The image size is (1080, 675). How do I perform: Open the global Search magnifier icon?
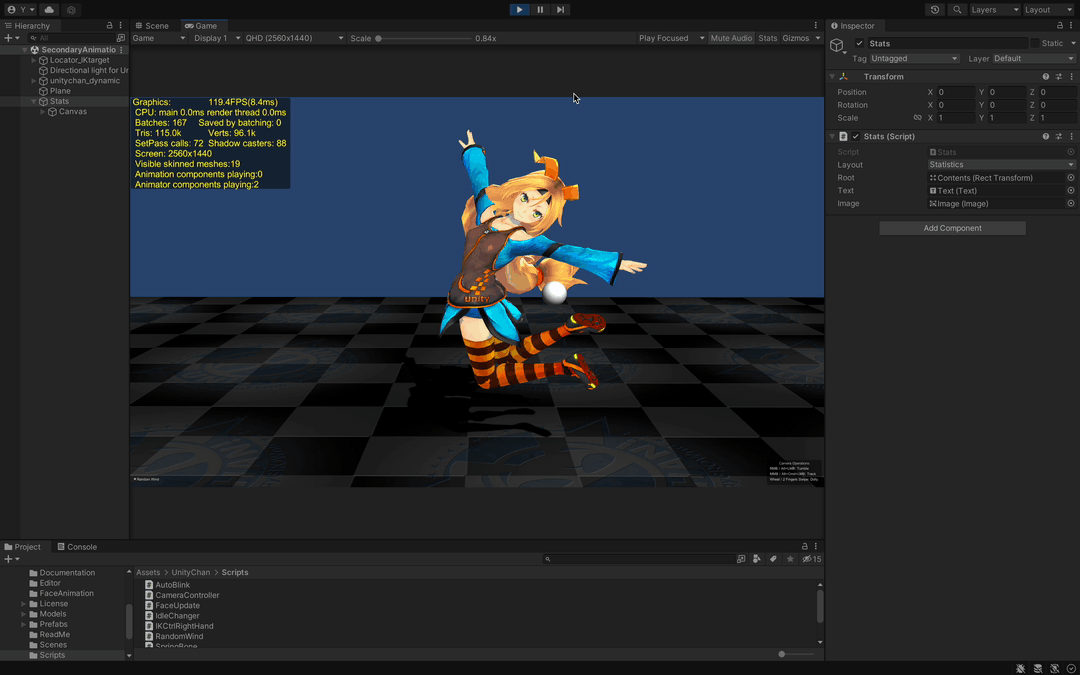(x=957, y=10)
